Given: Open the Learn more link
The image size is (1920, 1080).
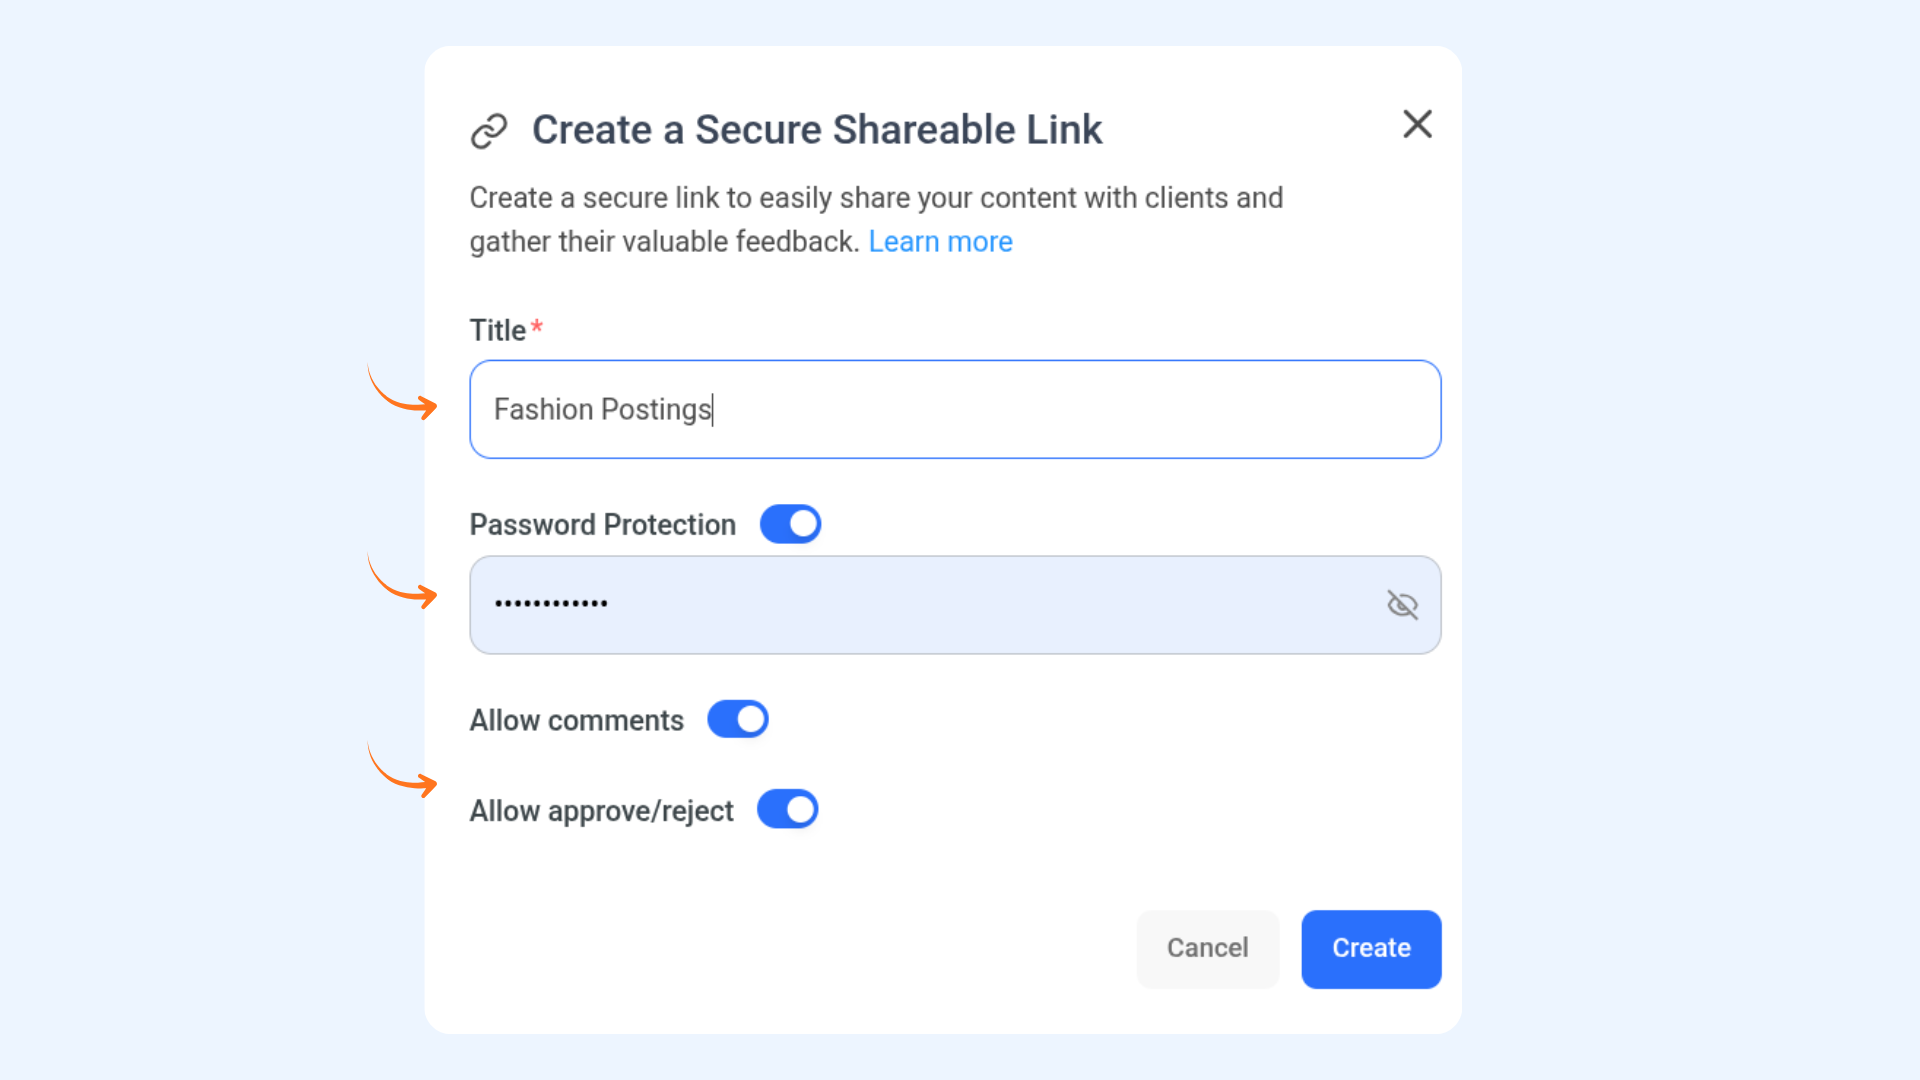Looking at the screenshot, I should 940,242.
